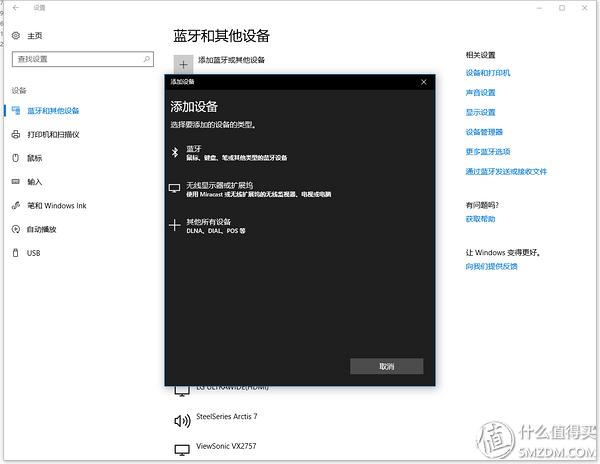Open 自动播放 settings page
Screen dimensions: 600x464
(42, 229)
